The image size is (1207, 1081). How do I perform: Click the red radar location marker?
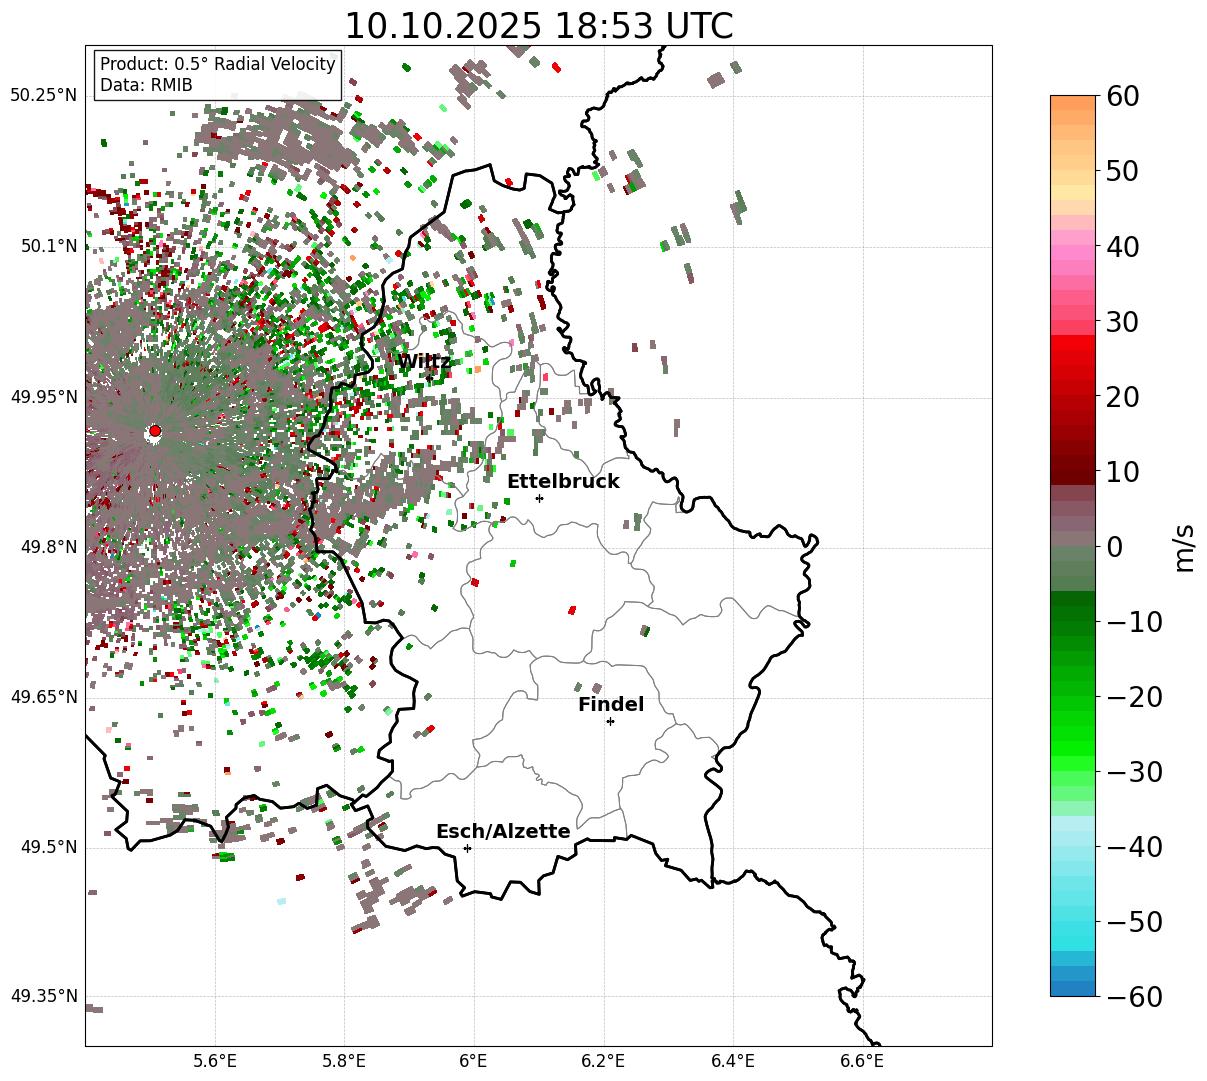coord(154,431)
